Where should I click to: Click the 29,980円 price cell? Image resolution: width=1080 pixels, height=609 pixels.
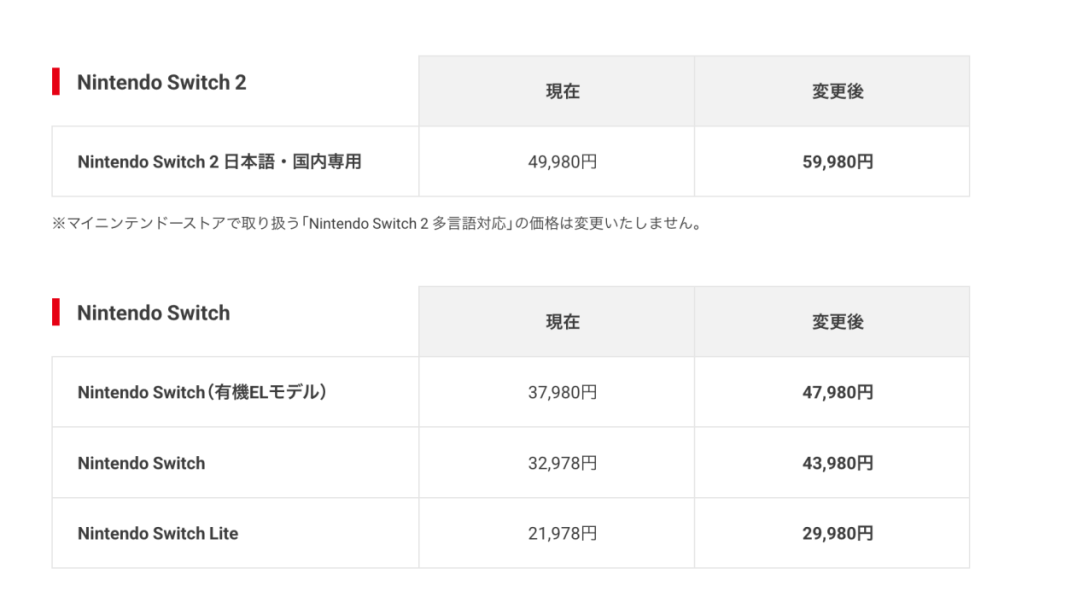pyautogui.click(x=838, y=534)
